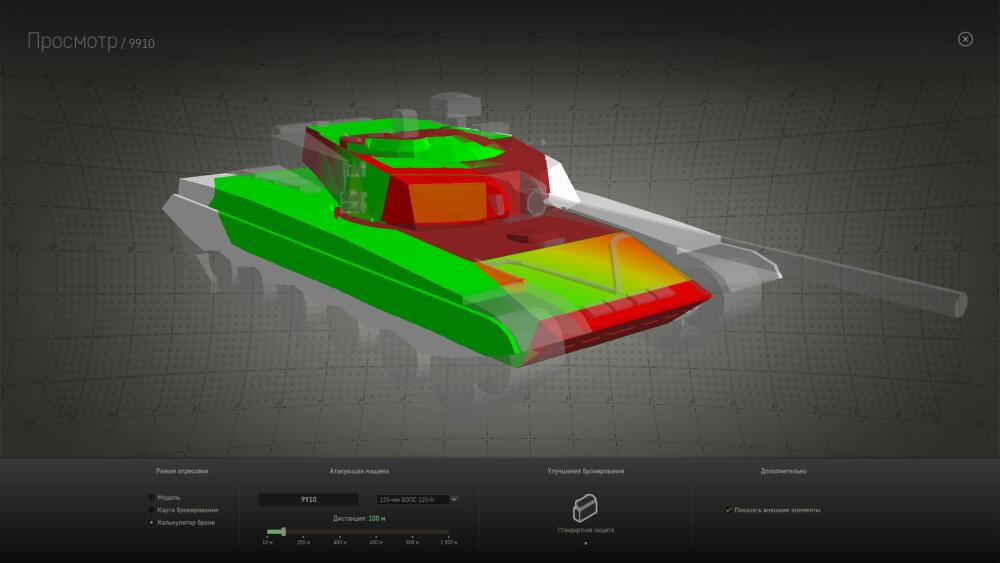Click the Дистанция: 100 м label
1000x563 pixels.
[359, 518]
